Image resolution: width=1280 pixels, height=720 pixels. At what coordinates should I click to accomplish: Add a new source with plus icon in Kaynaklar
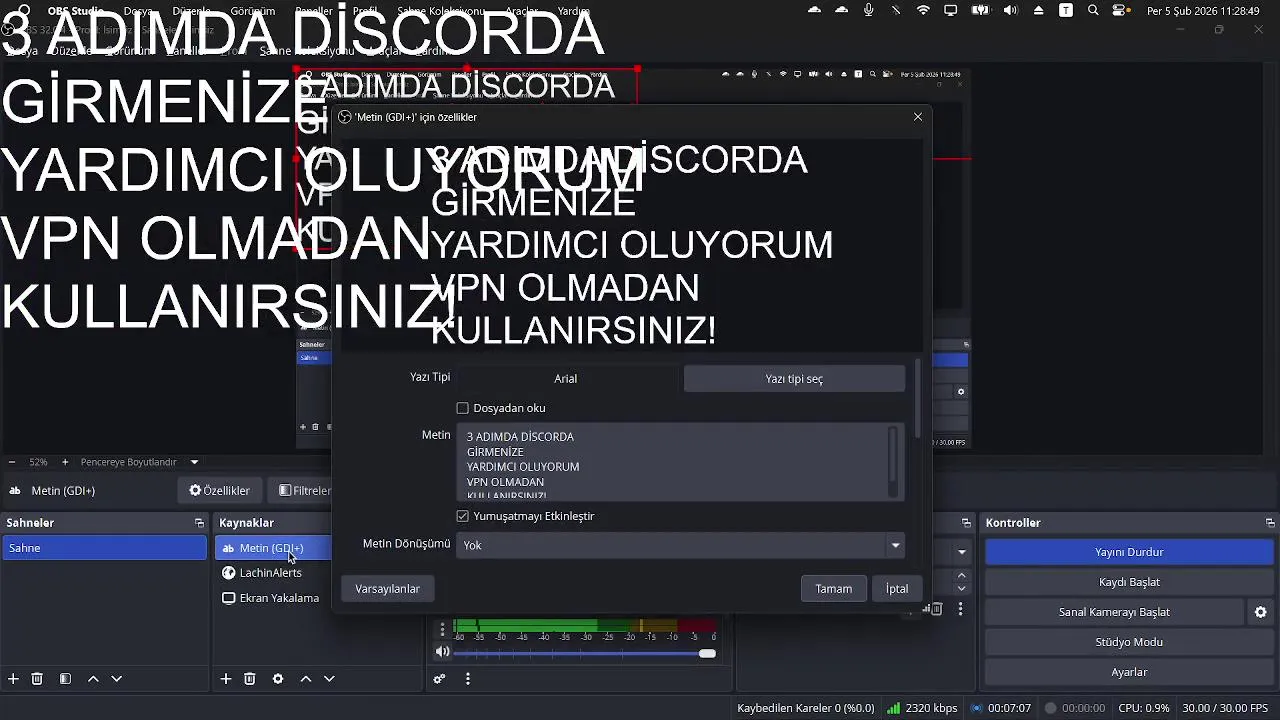click(226, 679)
